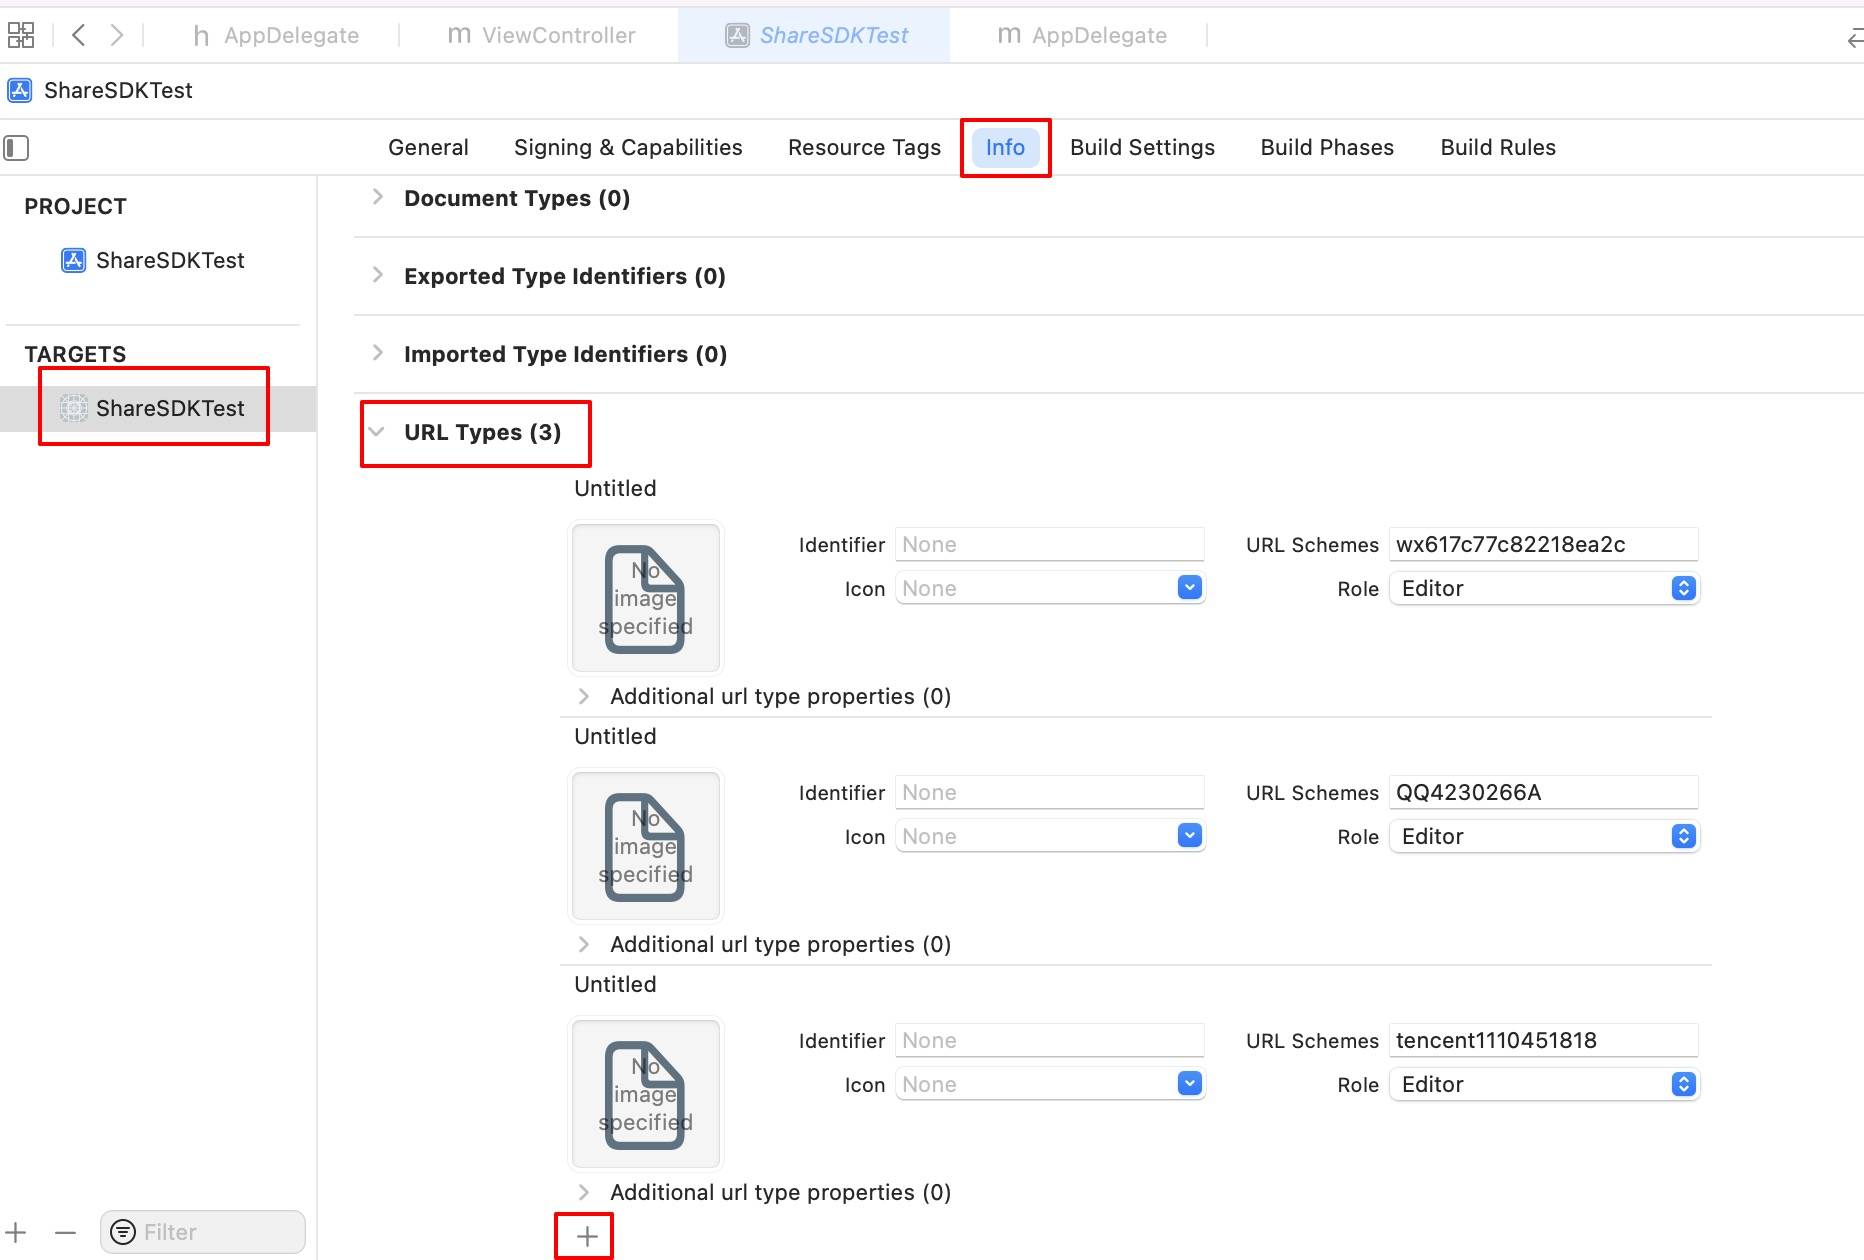Click the filter icon inside the Filter field

122,1232
